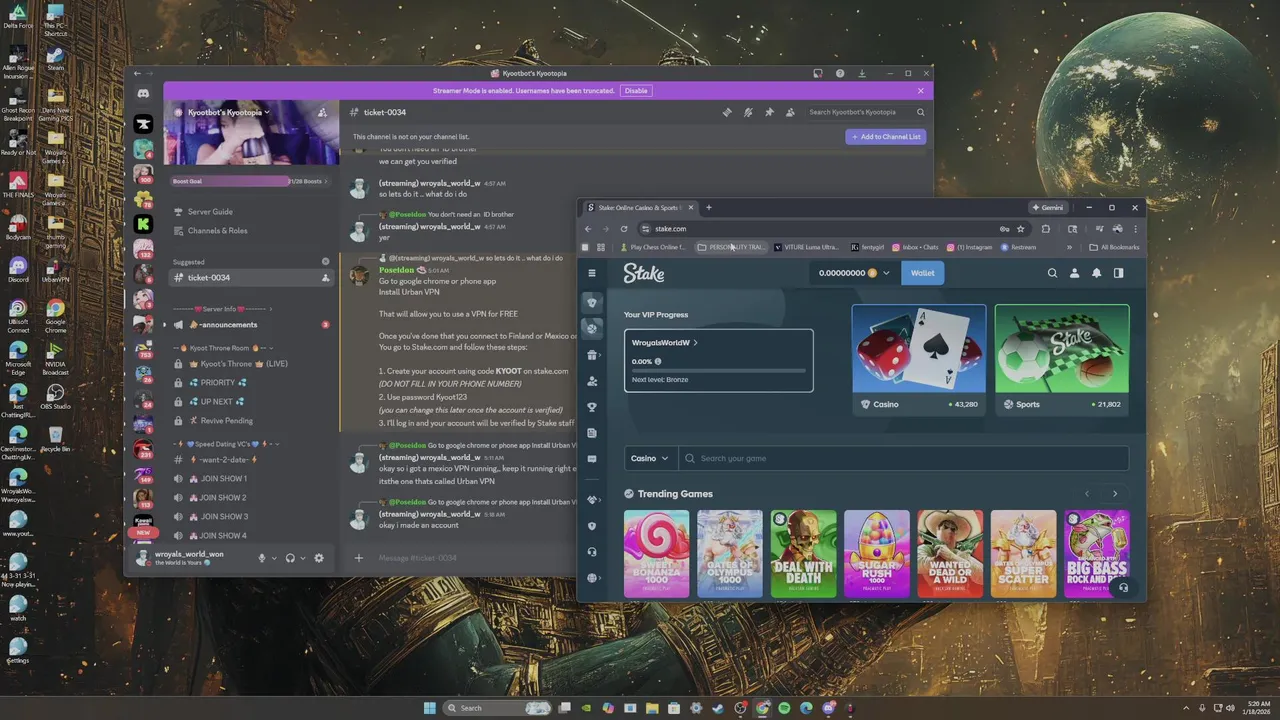Open new Chrome tab with plus

[x=709, y=208]
